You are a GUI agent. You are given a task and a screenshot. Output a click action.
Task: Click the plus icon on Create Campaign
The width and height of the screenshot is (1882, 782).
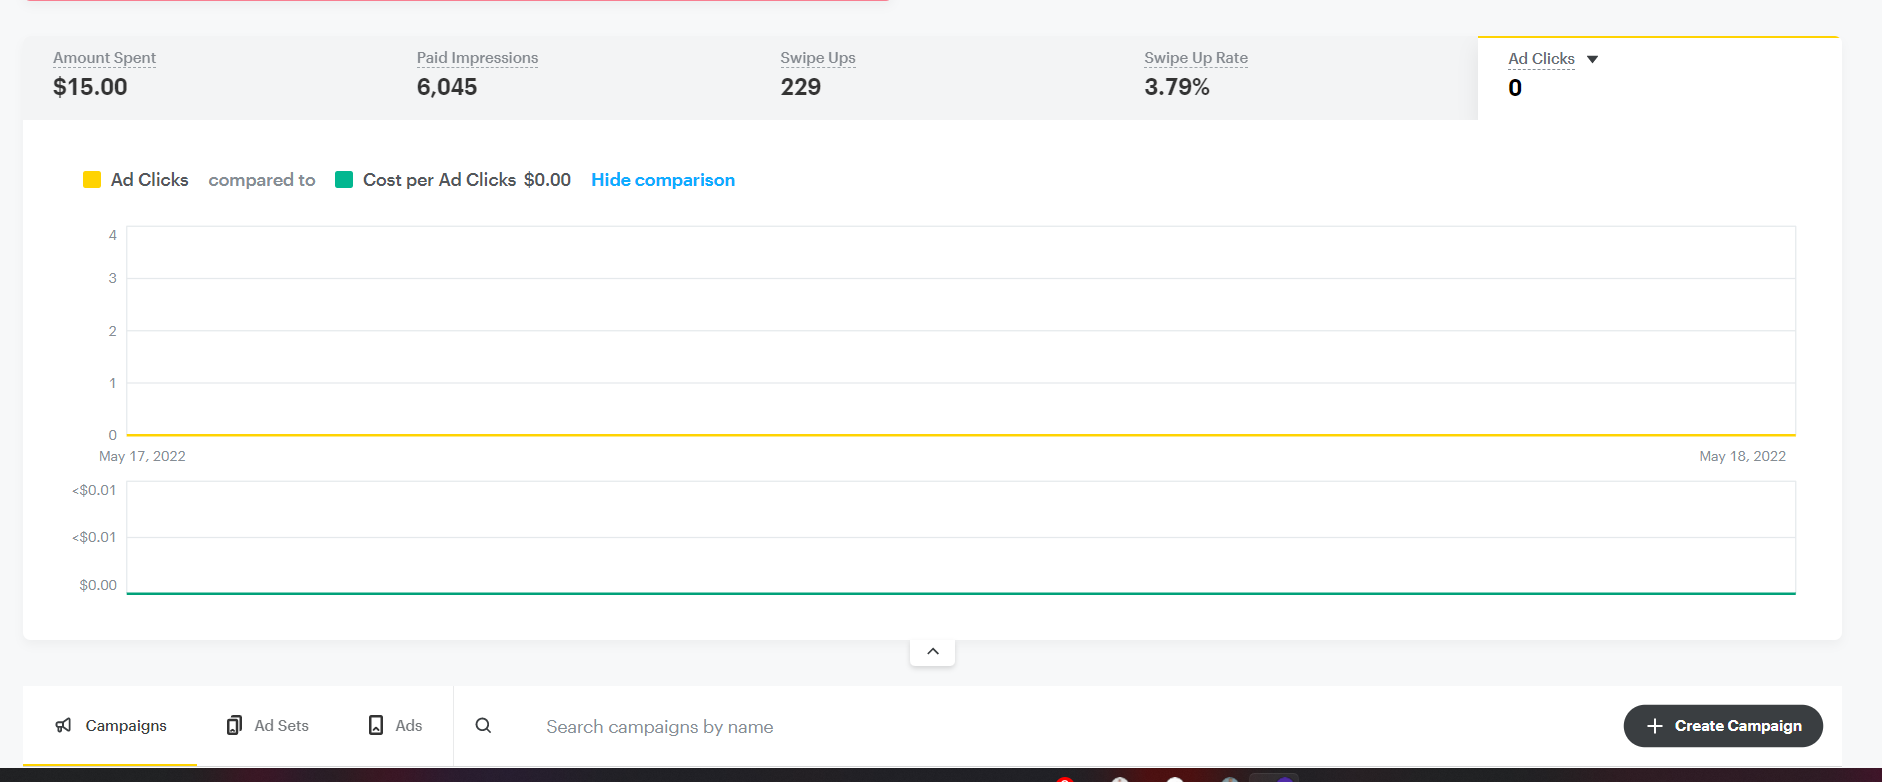1654,726
